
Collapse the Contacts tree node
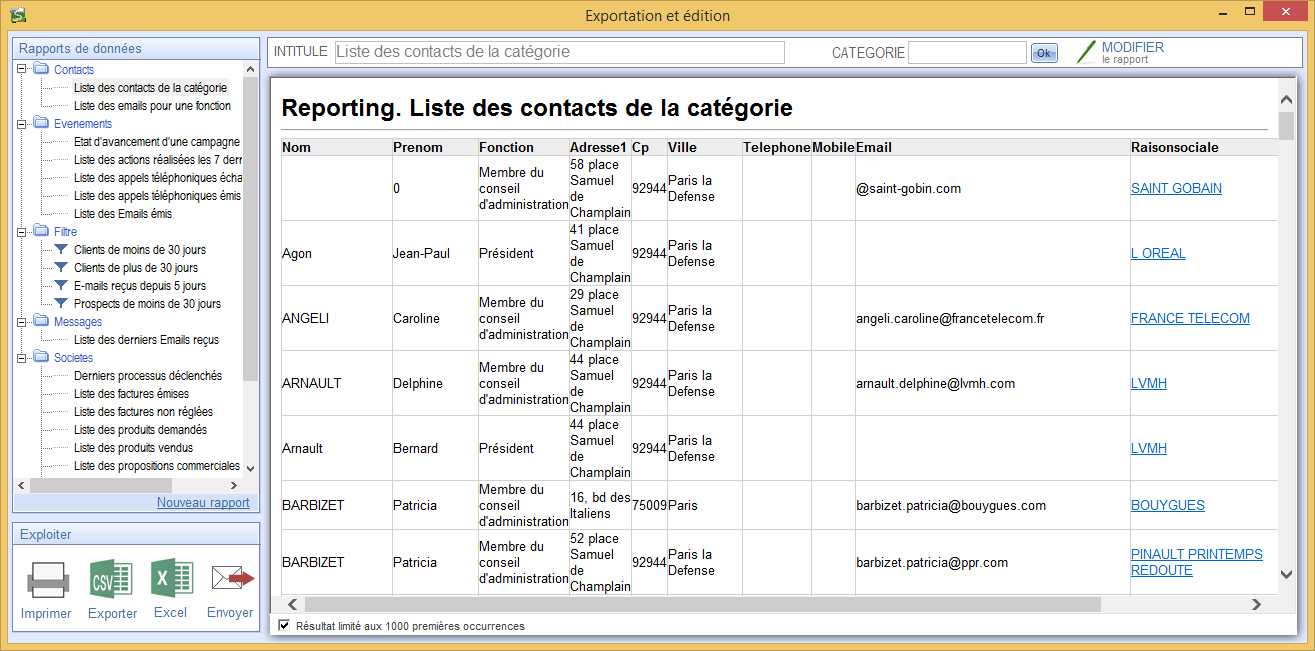22,70
